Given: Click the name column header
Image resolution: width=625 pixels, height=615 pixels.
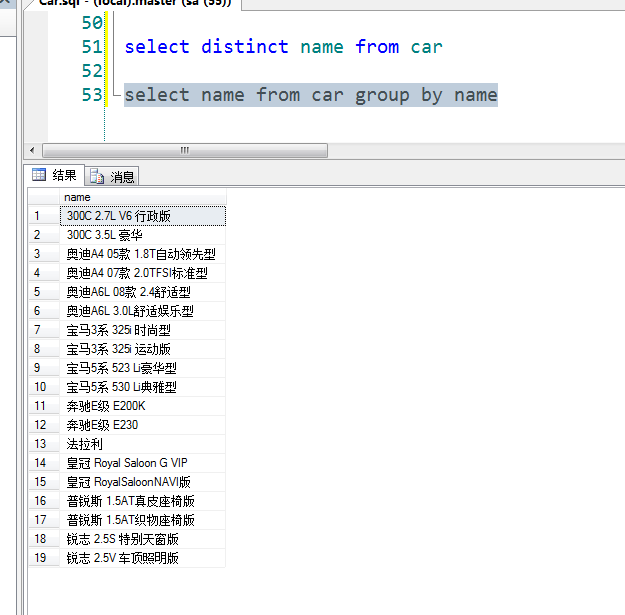Looking at the screenshot, I should (x=143, y=197).
